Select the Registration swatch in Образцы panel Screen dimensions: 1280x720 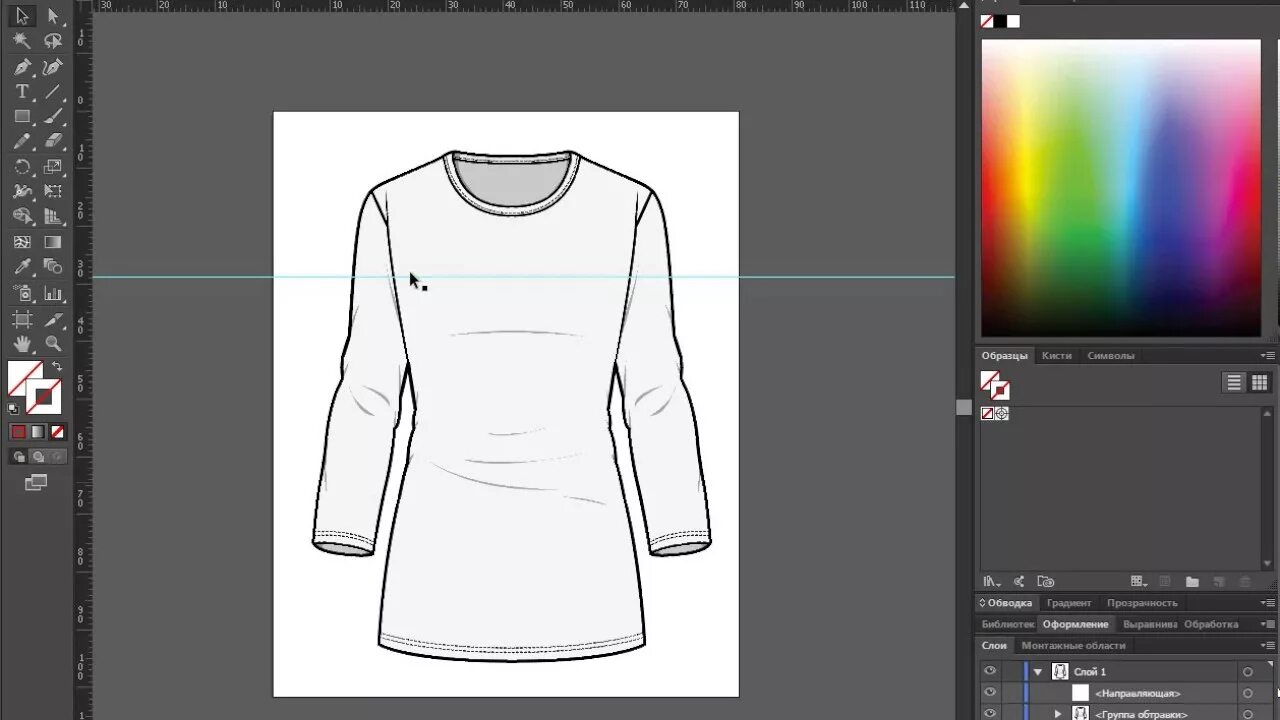click(1001, 413)
